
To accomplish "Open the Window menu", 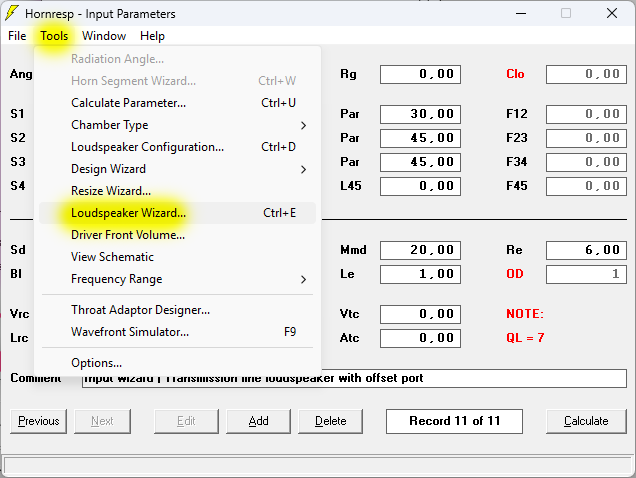I will click(x=104, y=36).
